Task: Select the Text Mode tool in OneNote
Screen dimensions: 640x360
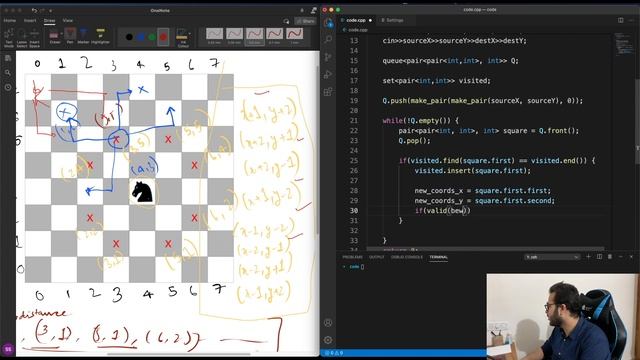Action: (x=9, y=38)
